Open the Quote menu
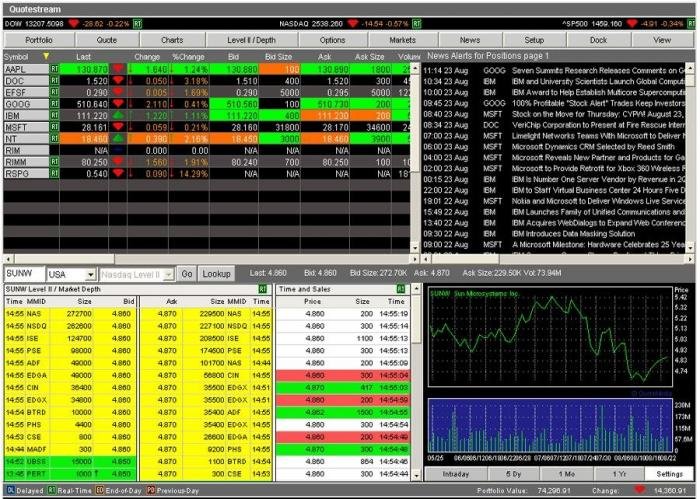The height and width of the screenshot is (499, 700). 107,40
